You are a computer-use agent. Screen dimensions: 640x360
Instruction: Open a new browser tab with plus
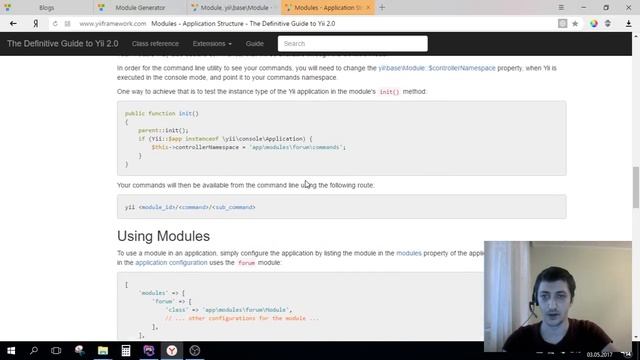click(x=382, y=7)
